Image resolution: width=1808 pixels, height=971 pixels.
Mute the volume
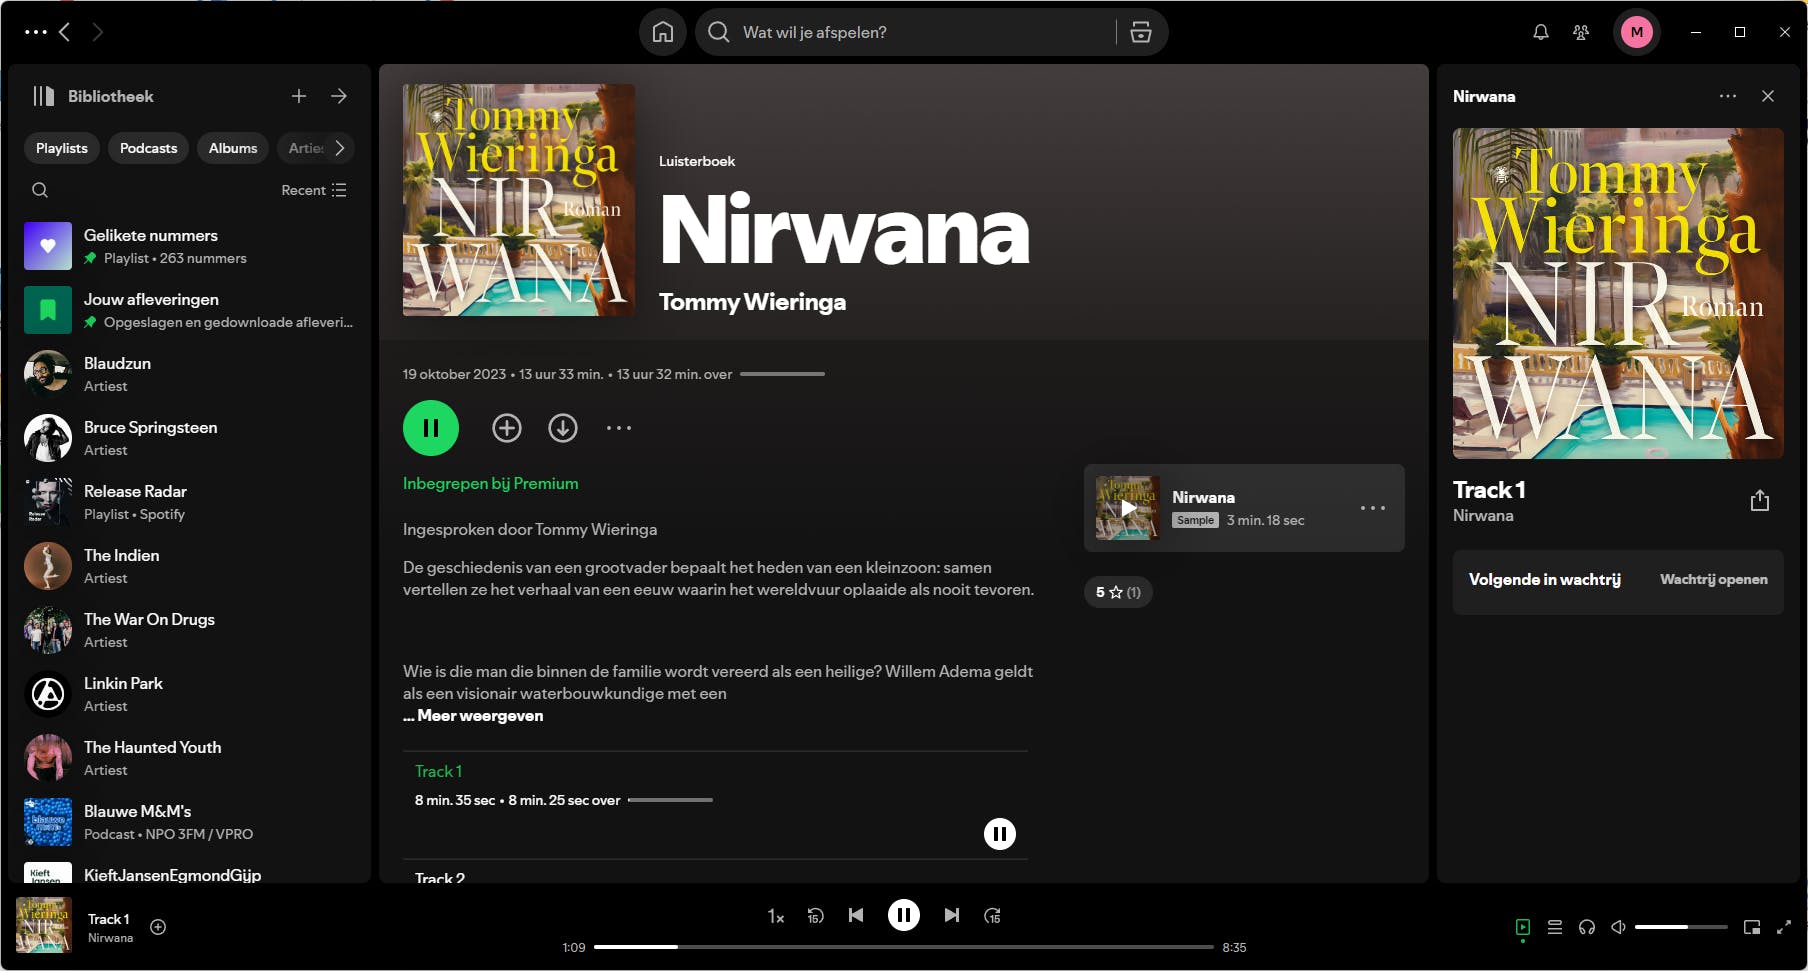(1618, 928)
